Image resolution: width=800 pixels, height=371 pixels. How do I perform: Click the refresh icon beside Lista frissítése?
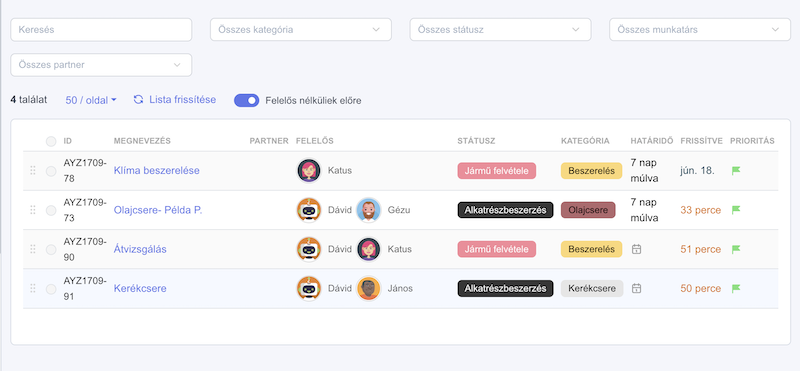(138, 100)
